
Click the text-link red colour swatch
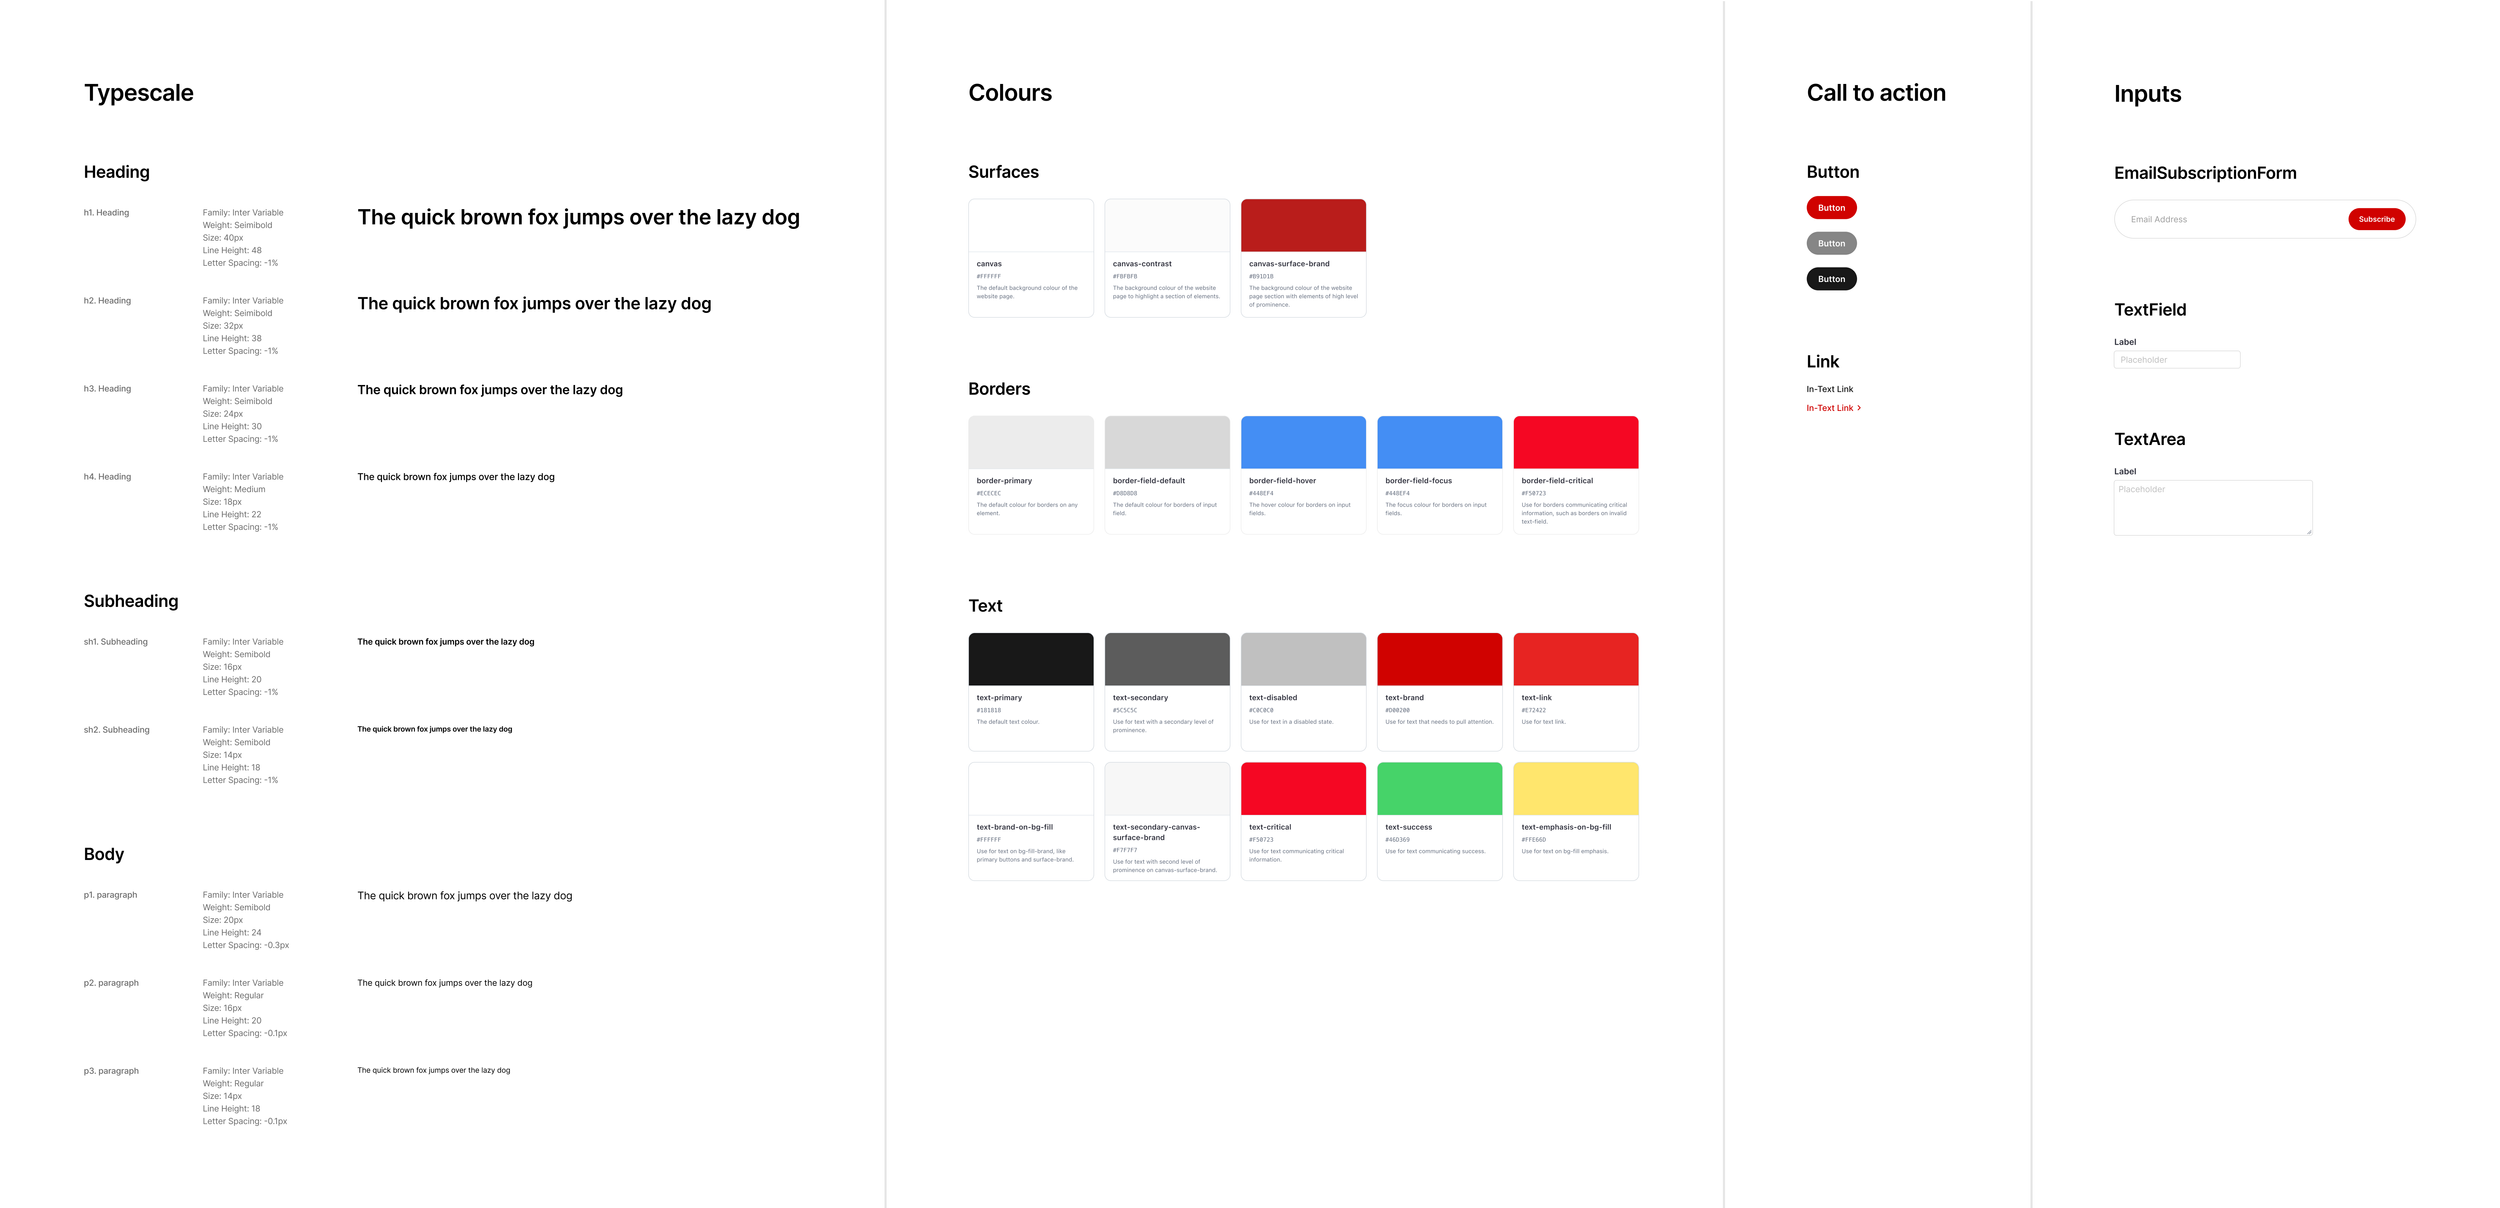point(1575,659)
